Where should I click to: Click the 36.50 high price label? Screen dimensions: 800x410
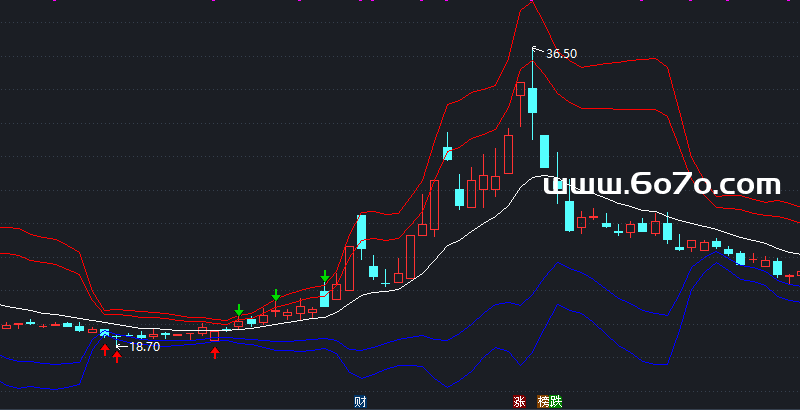(561, 54)
